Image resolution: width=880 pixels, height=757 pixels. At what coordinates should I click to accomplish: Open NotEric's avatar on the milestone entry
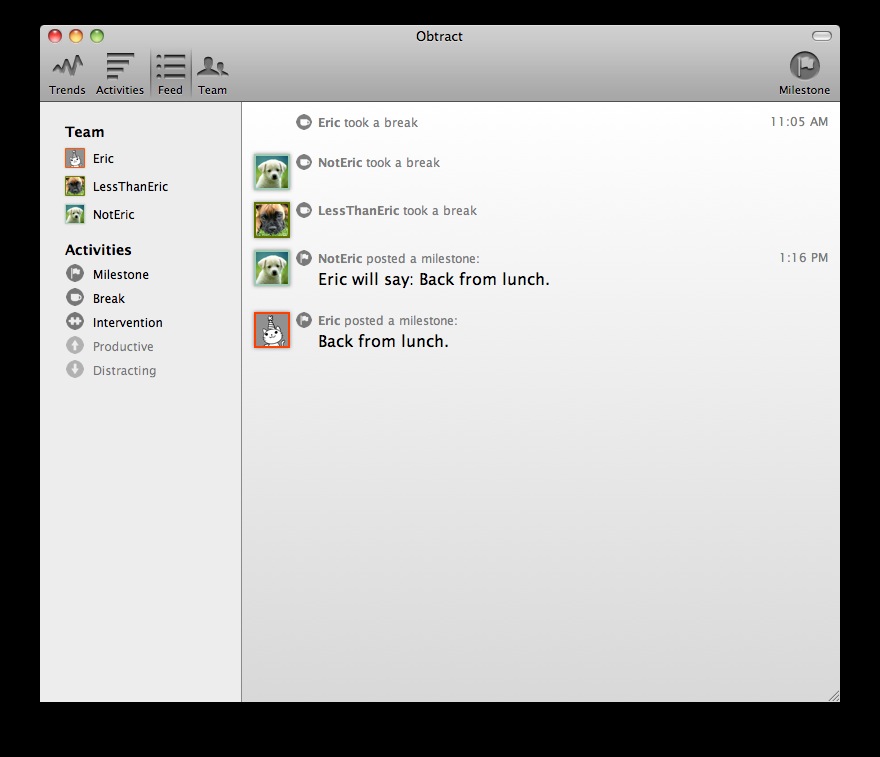tap(272, 268)
